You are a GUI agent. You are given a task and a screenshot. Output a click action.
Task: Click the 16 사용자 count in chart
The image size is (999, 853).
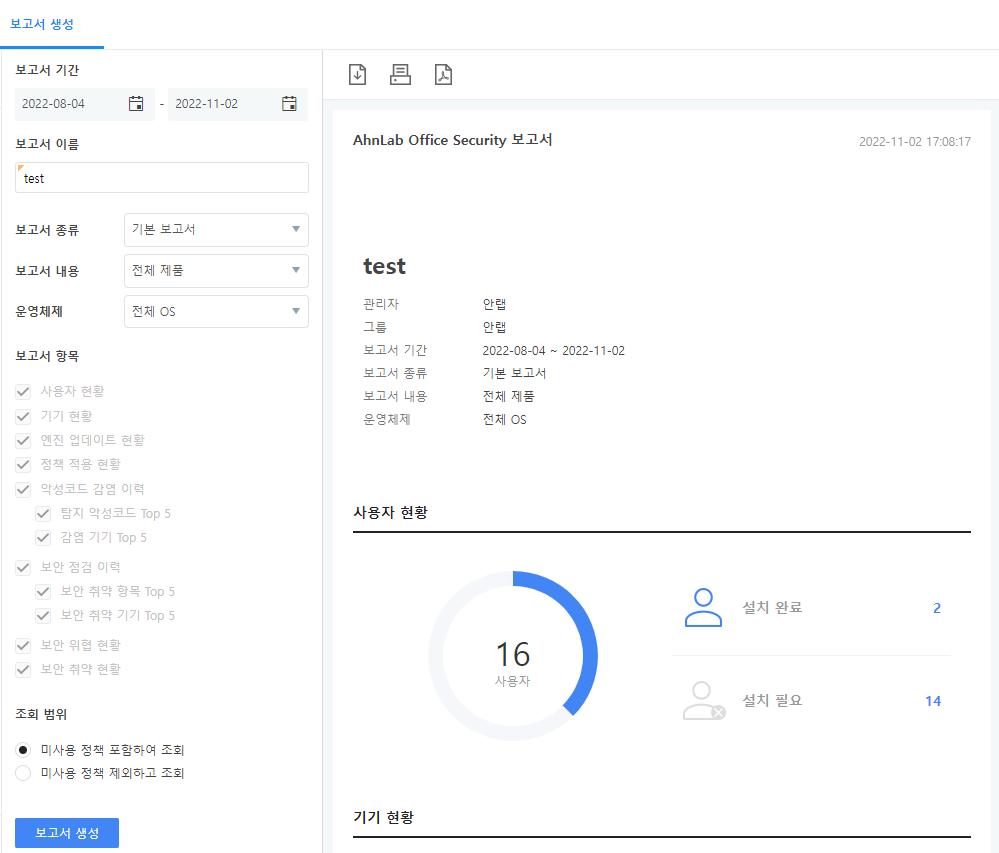tap(513, 663)
